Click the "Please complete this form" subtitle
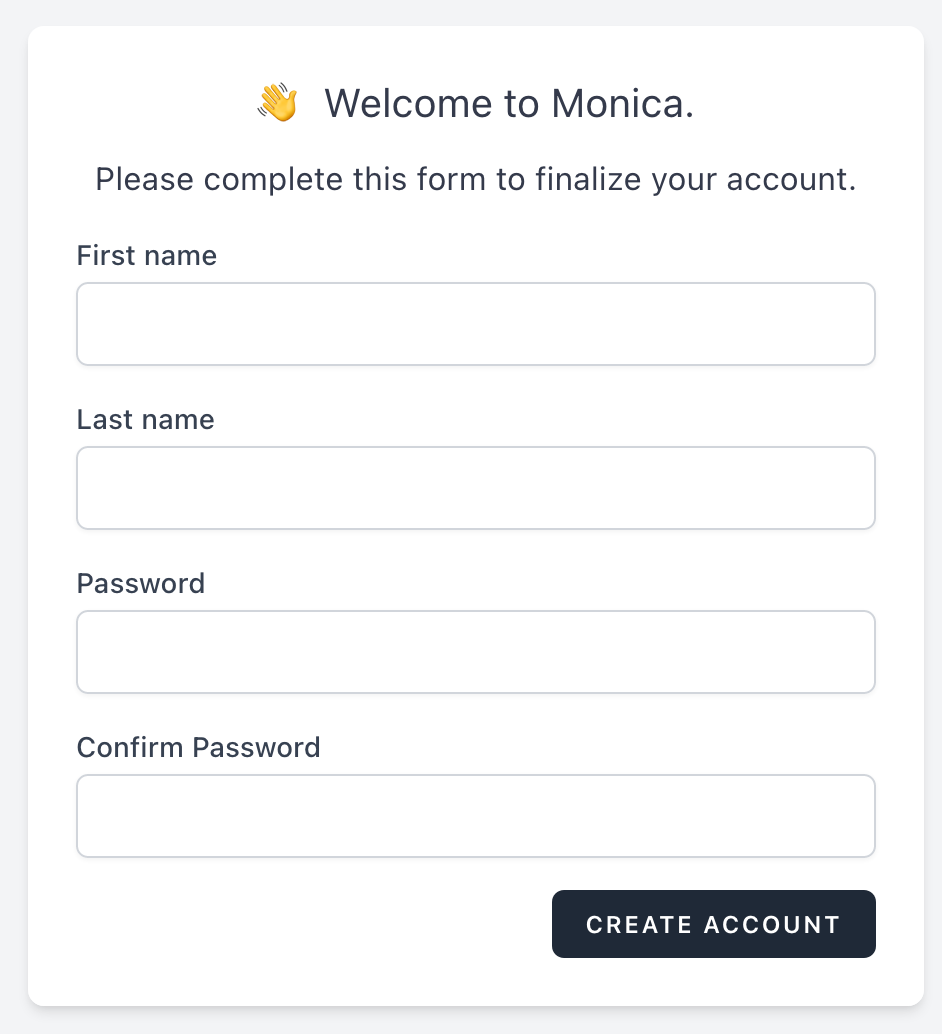The width and height of the screenshot is (942, 1034). coord(476,180)
